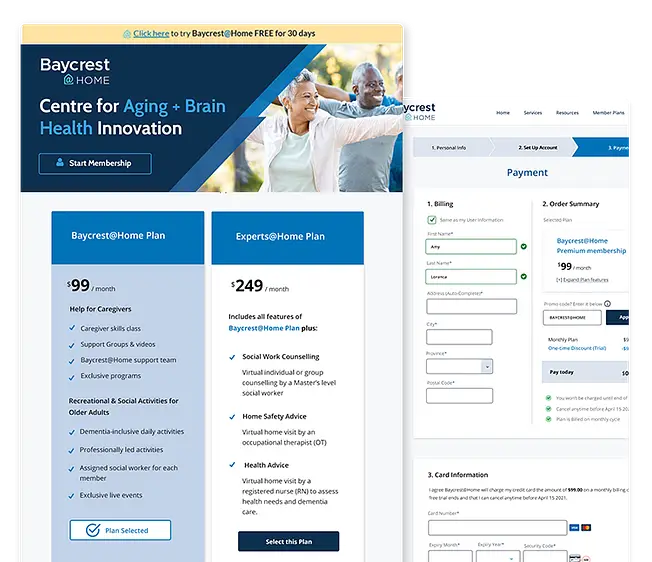The width and height of the screenshot is (652, 562).
Task: Click the promo code info icon
Action: [609, 302]
